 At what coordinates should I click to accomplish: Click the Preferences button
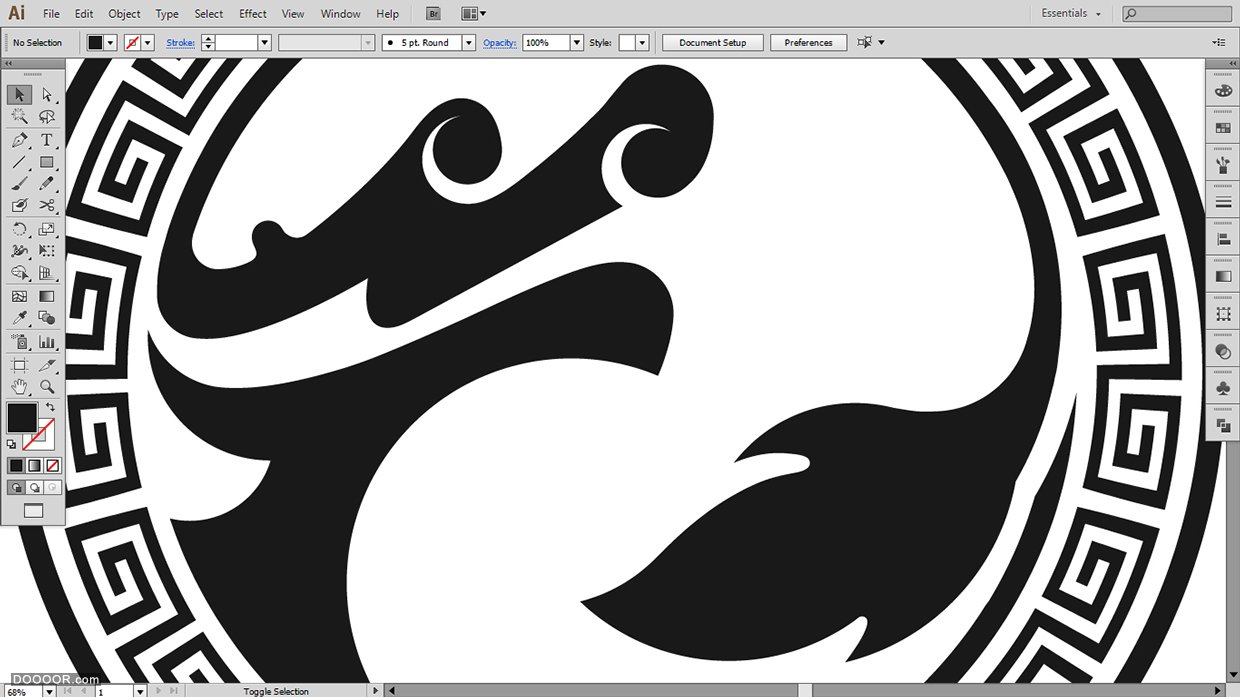809,43
